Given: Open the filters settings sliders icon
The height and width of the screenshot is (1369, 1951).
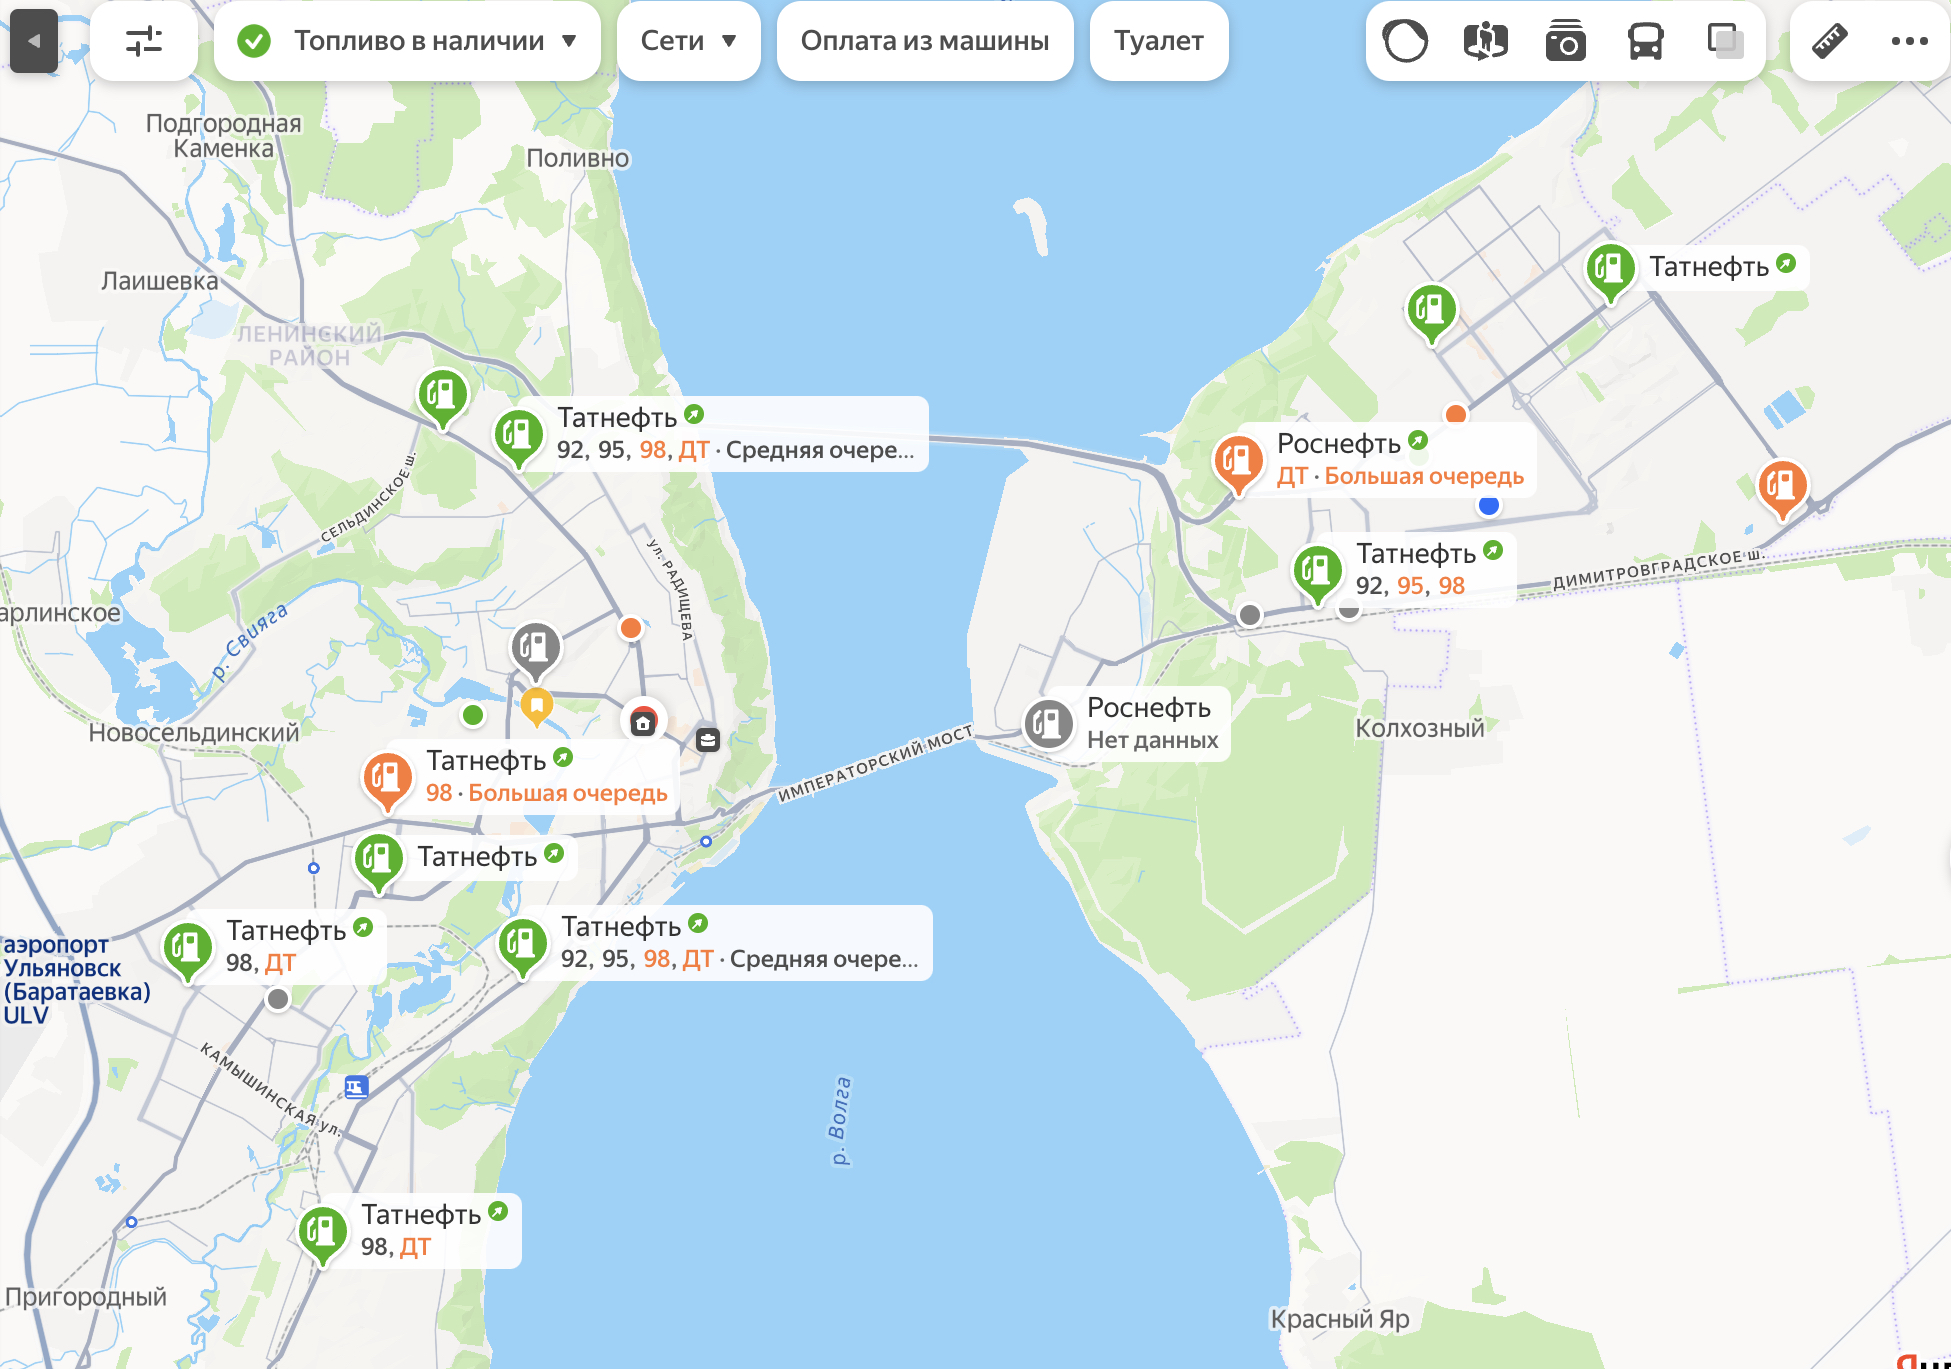Looking at the screenshot, I should 144,41.
